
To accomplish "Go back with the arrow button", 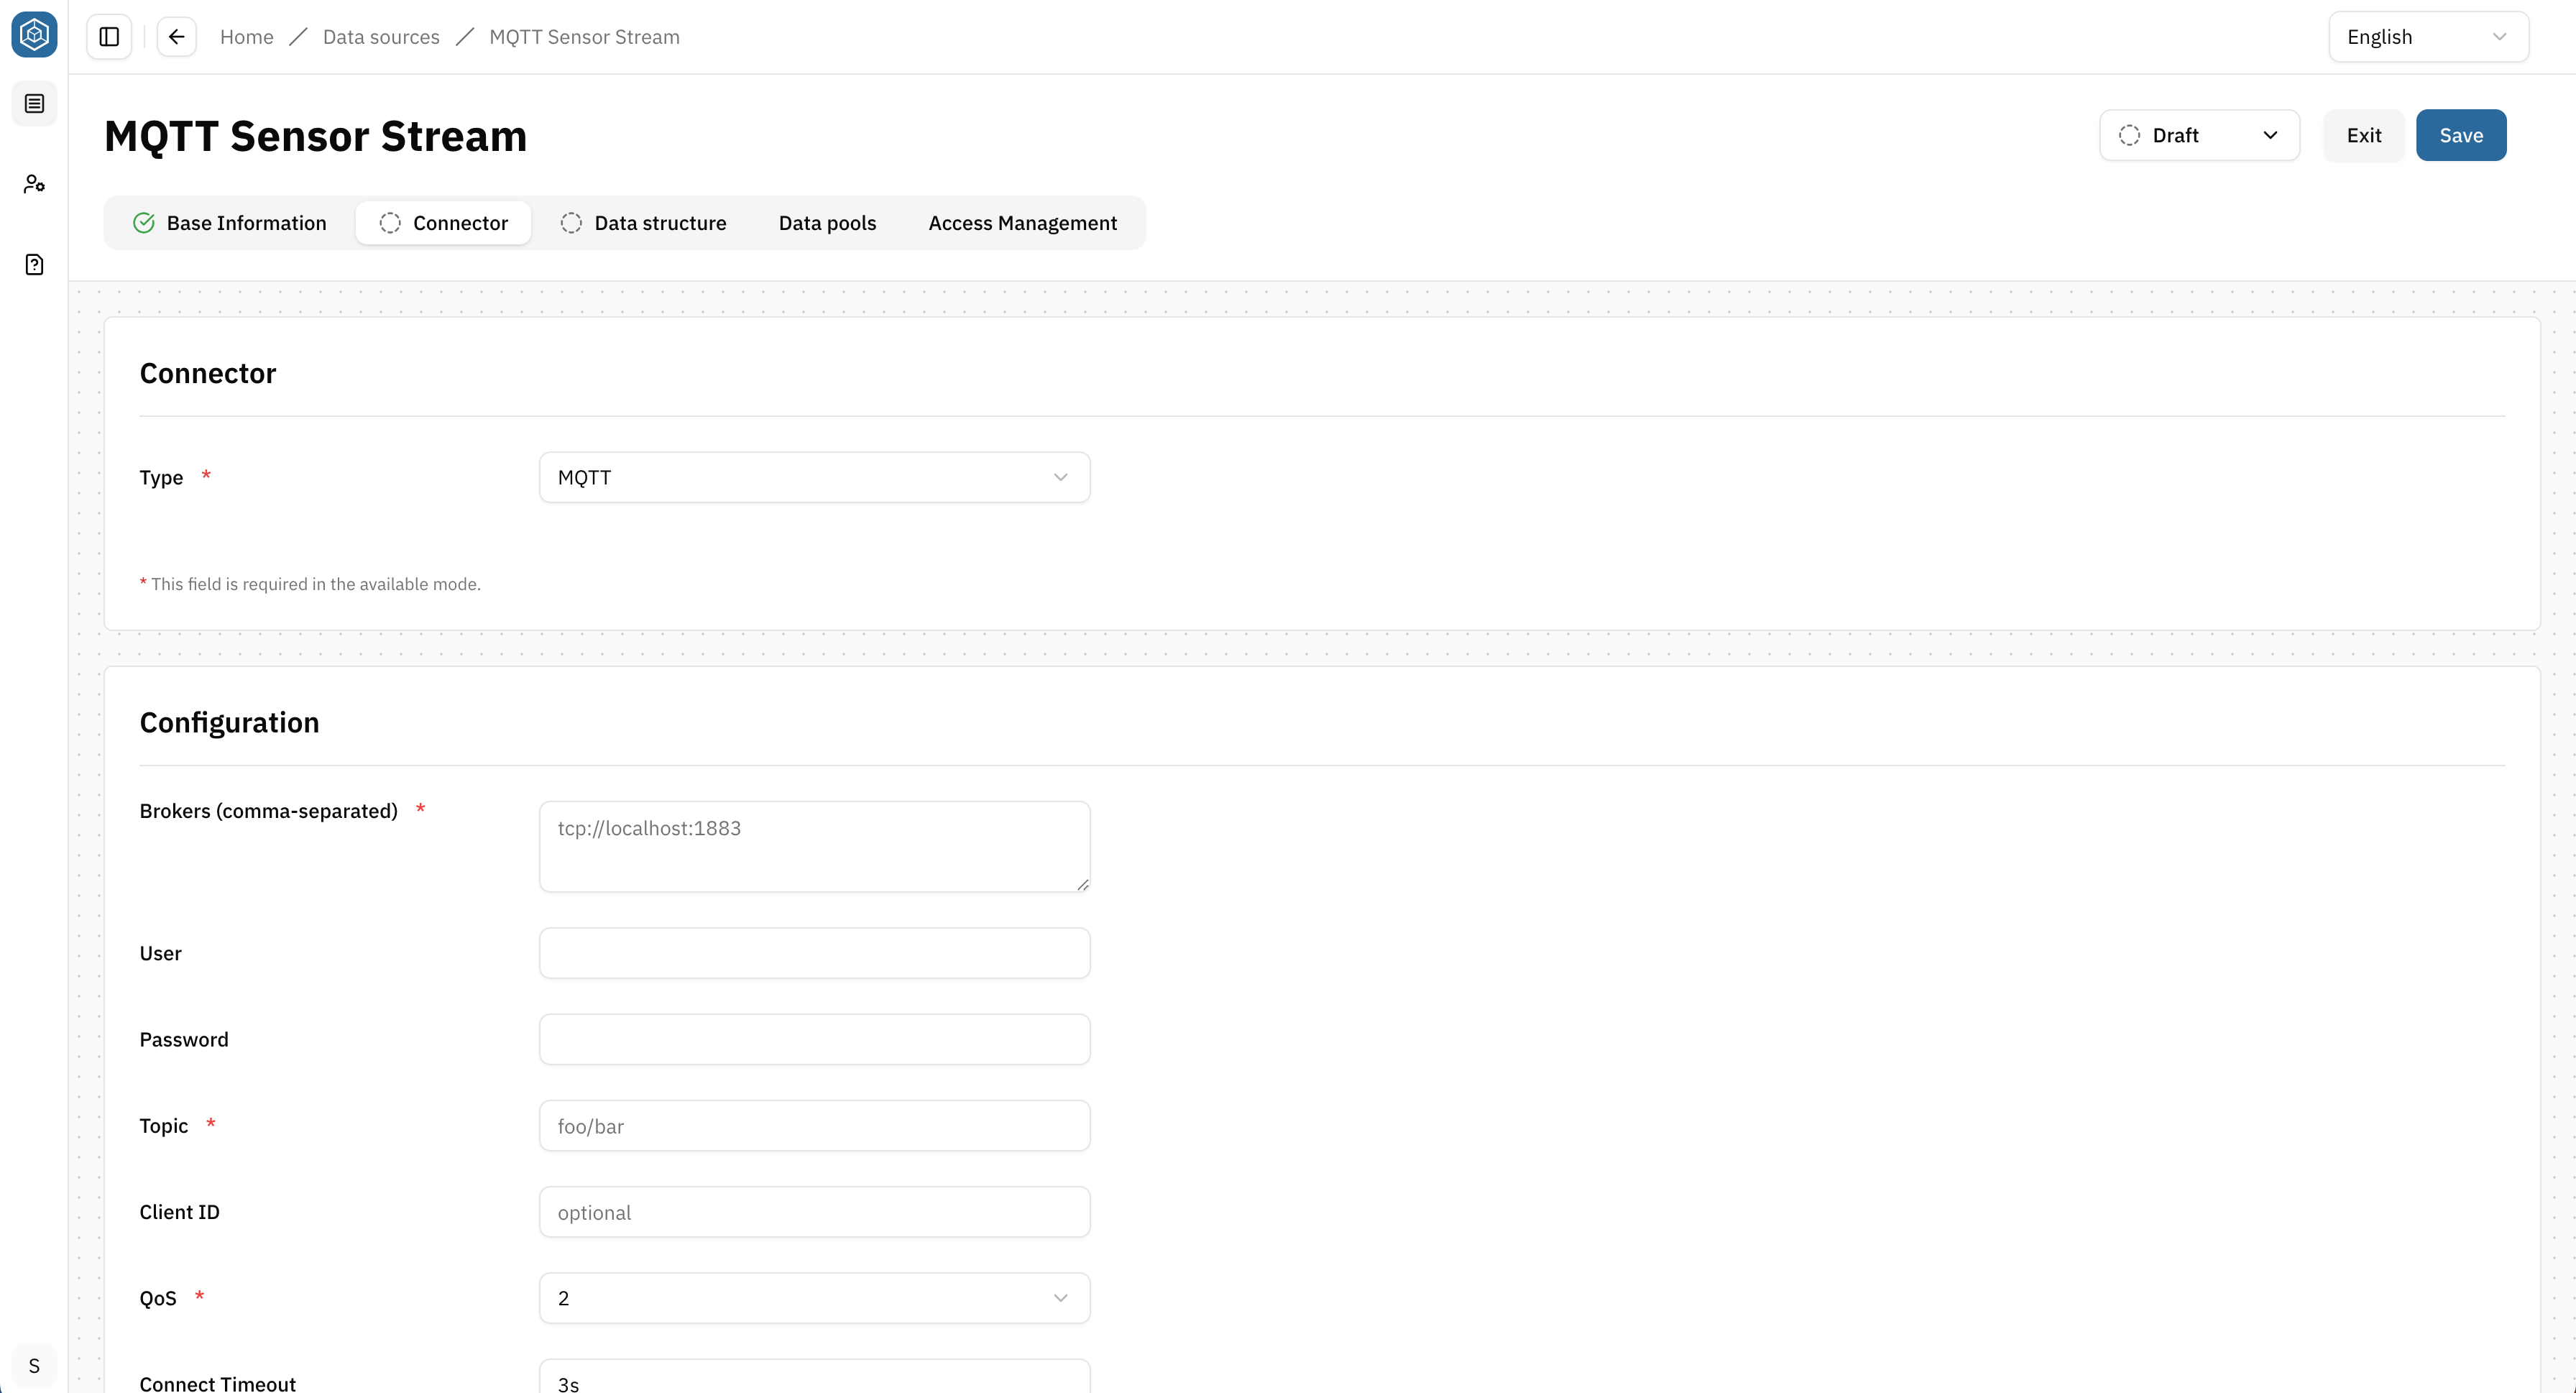I will click(177, 37).
